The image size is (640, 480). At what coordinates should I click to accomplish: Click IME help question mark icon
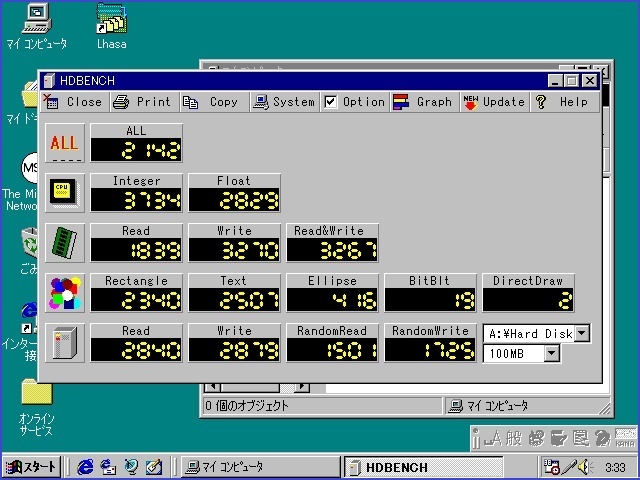[x=602, y=439]
